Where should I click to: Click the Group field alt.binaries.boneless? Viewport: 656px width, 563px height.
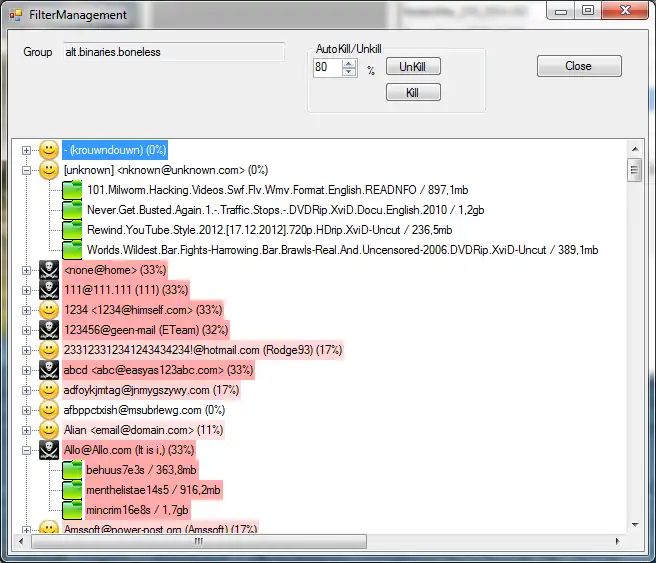(174, 52)
